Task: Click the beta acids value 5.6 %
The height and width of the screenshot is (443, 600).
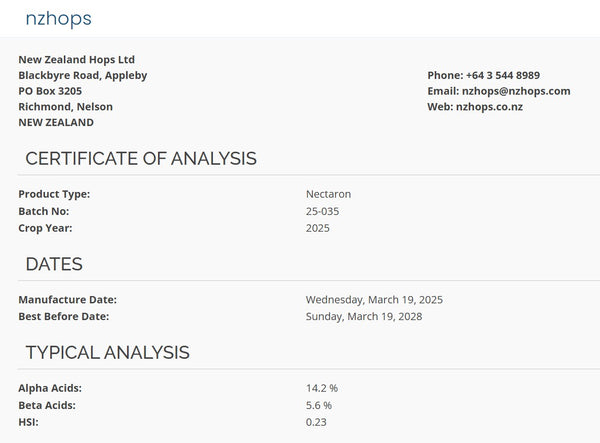Action: (319, 405)
